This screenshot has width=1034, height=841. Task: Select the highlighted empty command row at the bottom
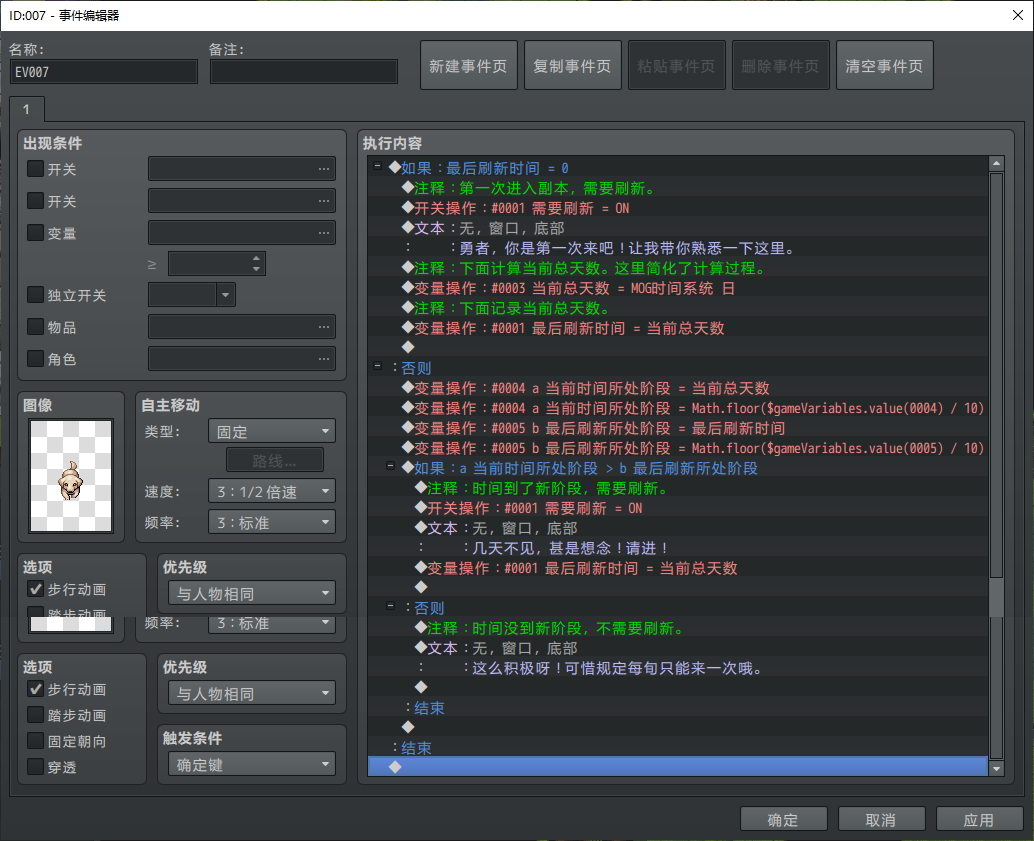678,766
